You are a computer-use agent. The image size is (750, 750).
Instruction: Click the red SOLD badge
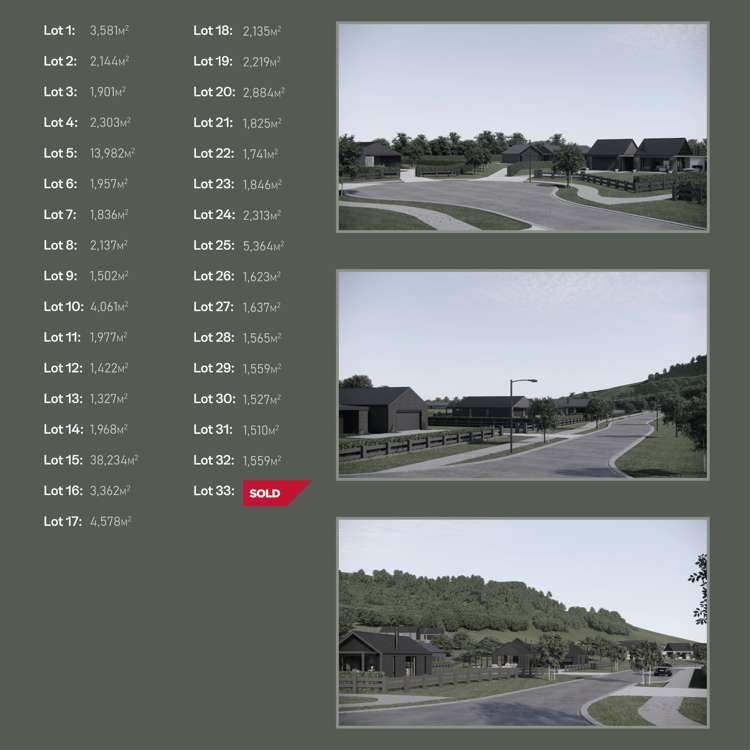click(x=273, y=492)
